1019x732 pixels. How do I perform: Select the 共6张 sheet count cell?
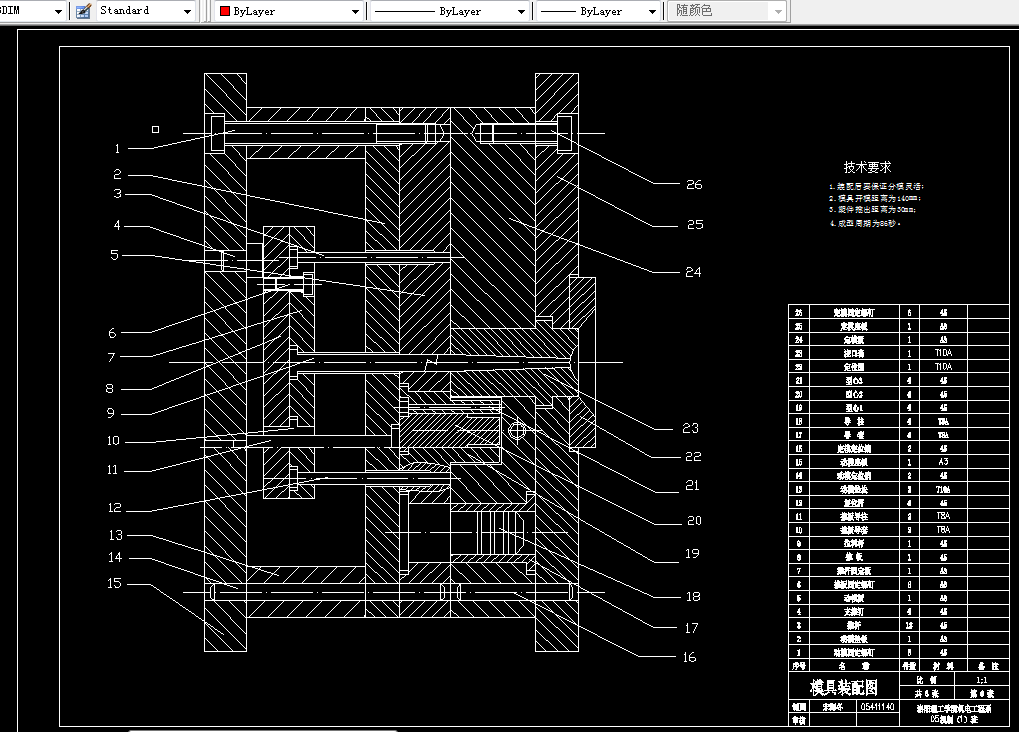927,693
